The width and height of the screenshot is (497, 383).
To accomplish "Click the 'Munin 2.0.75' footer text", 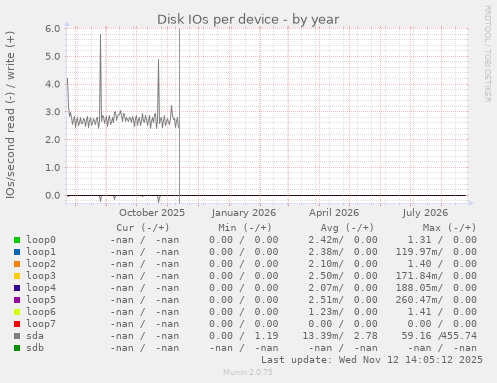I will tap(248, 372).
